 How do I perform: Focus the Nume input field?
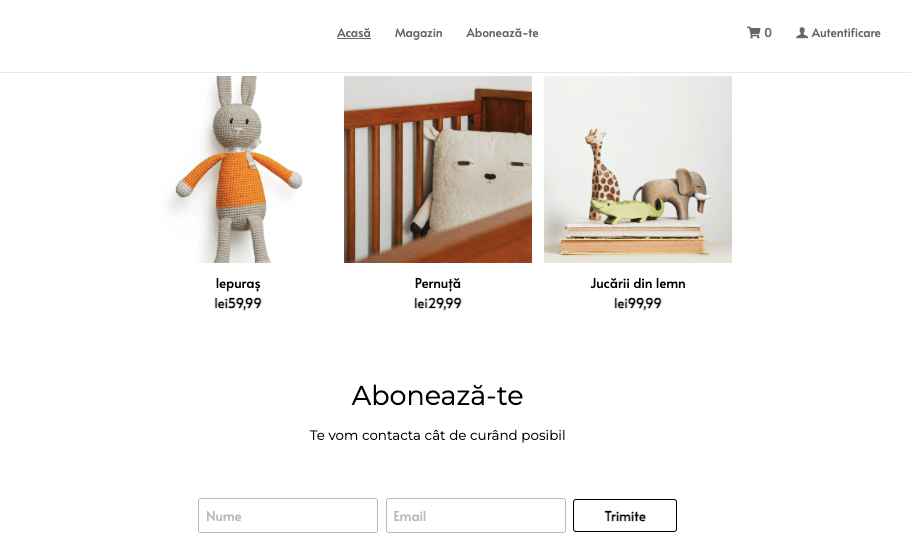point(288,516)
